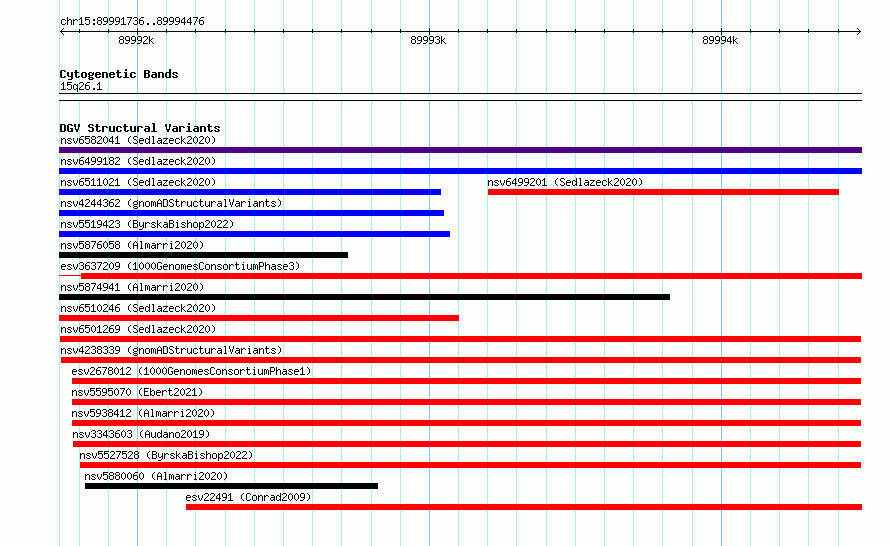Screen dimensions: 890x546
Task: Select the red esv2678012 variant bar
Action: pos(467,381)
